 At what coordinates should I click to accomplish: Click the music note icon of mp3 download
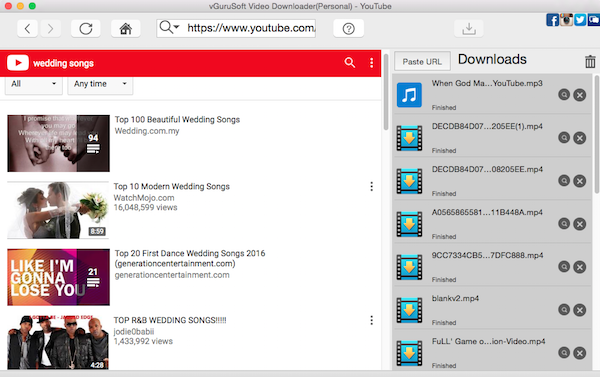(409, 95)
